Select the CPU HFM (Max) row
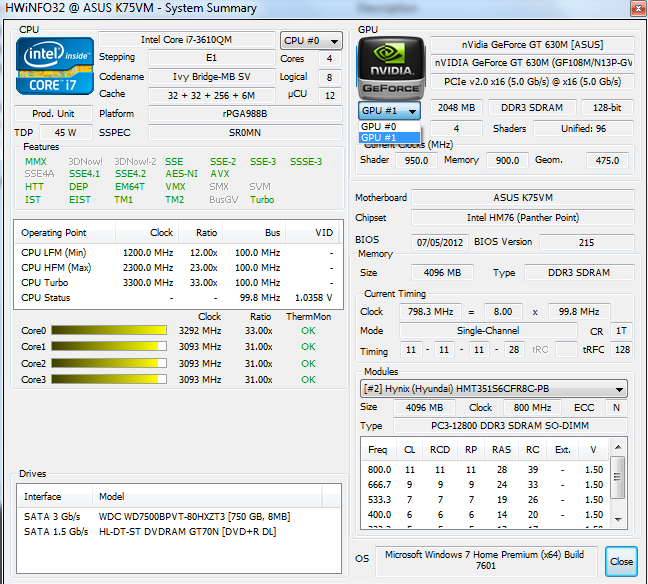Screen dimensions: 648x584 pos(178,268)
